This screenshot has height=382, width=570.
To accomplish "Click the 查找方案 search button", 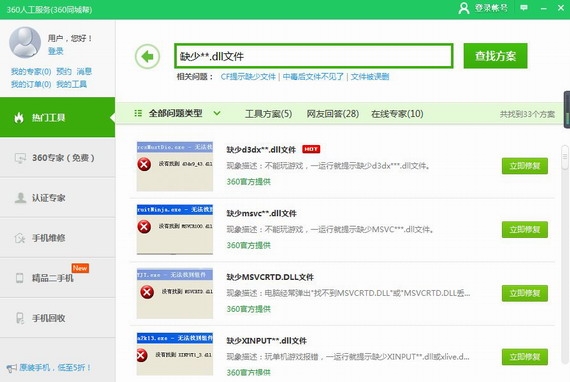I will click(495, 56).
